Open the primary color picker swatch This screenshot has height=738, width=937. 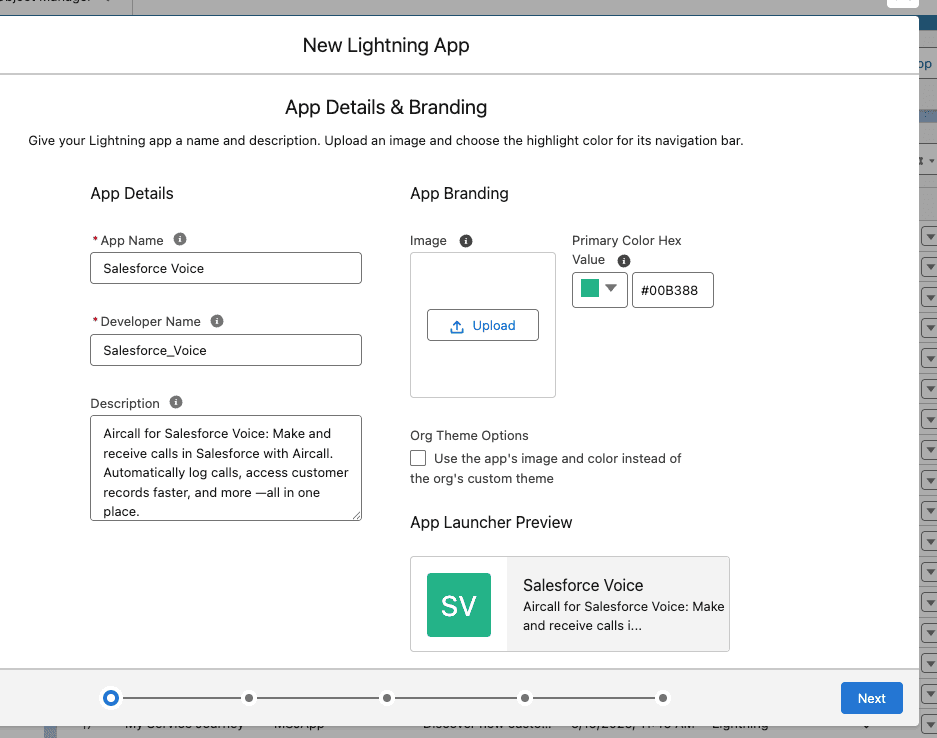(x=600, y=290)
